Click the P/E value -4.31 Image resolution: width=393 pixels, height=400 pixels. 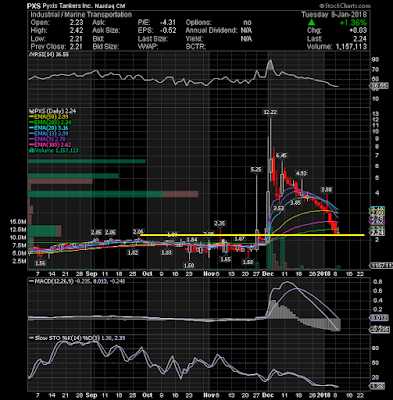click(169, 22)
